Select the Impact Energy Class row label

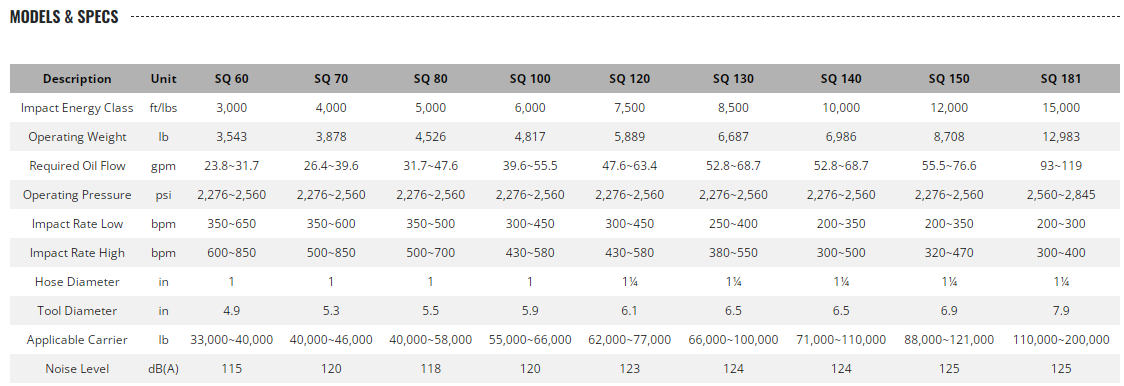point(77,108)
